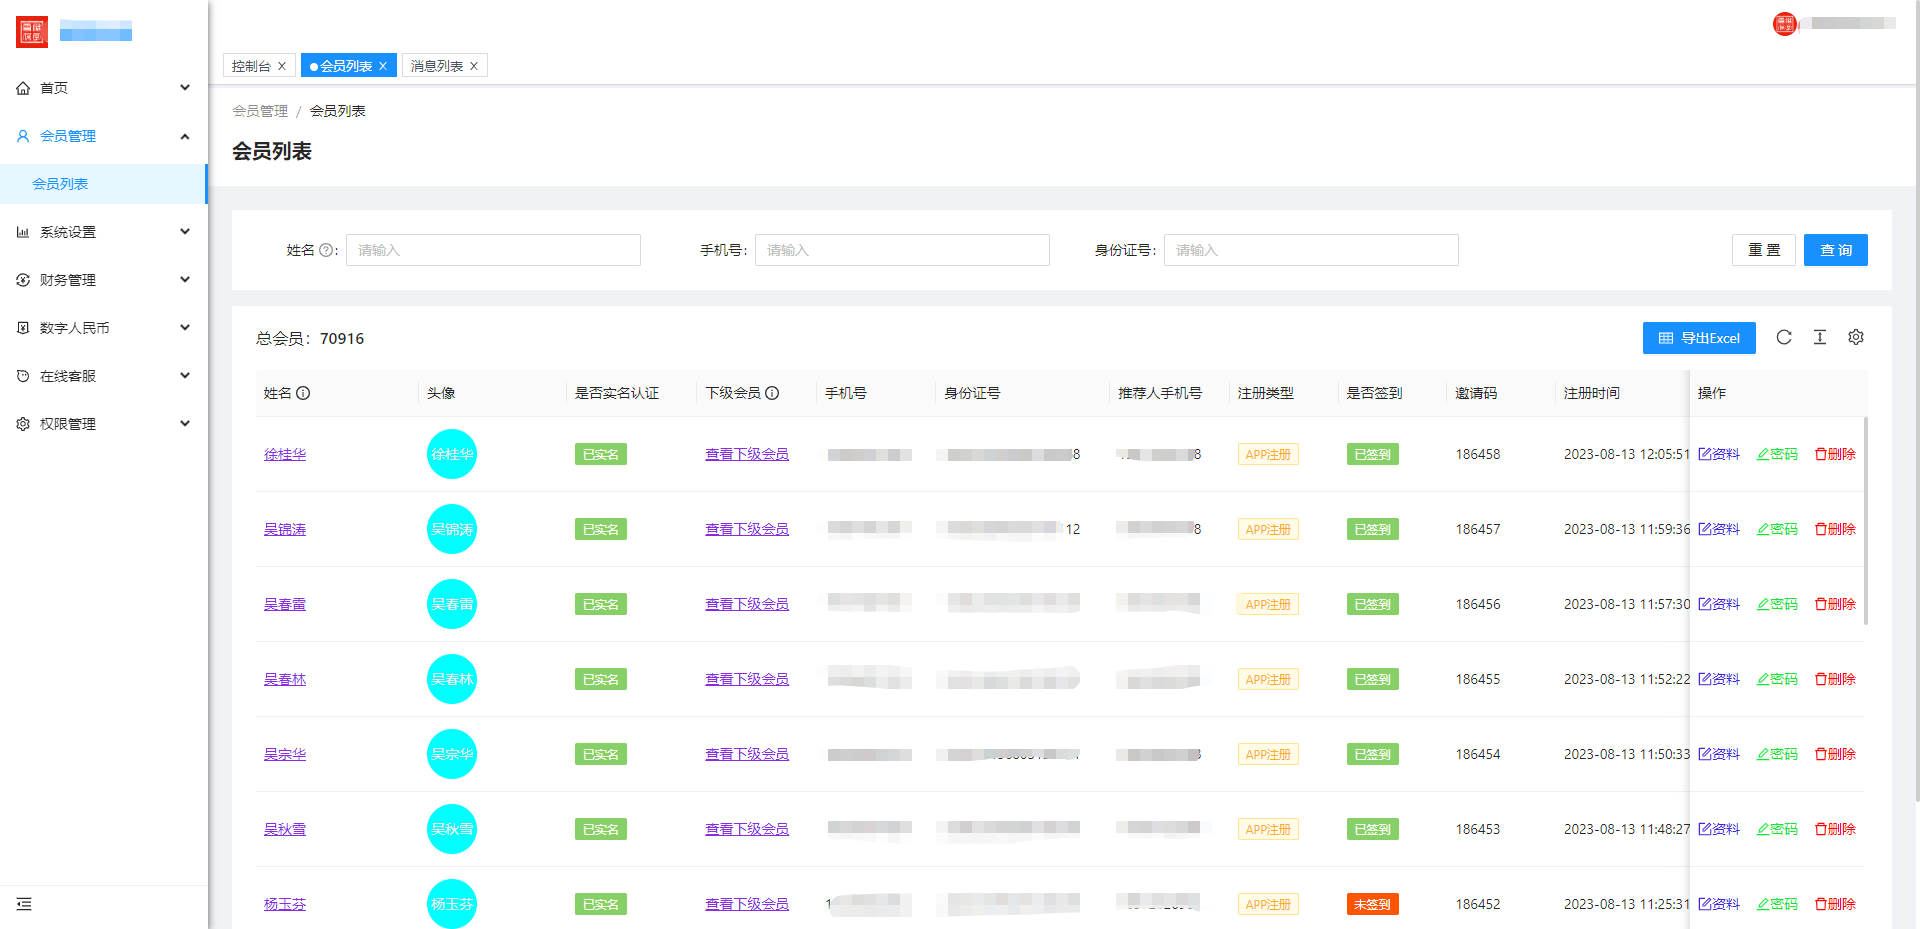View 查看下级会员 for 吴锦涛 row
Viewport: 1920px width, 929px height.
point(747,529)
